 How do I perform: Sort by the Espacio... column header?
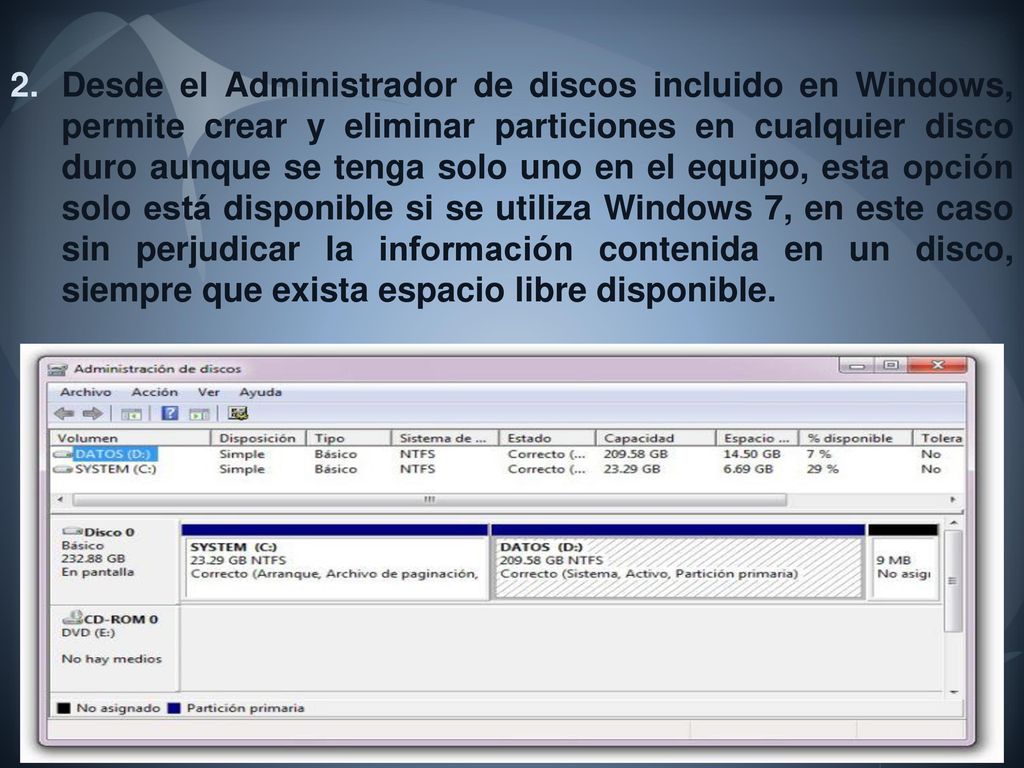pyautogui.click(x=757, y=438)
